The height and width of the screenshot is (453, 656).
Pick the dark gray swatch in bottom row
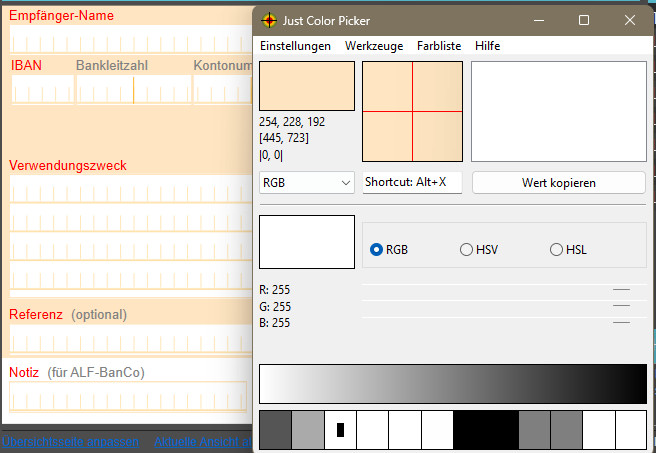point(275,430)
